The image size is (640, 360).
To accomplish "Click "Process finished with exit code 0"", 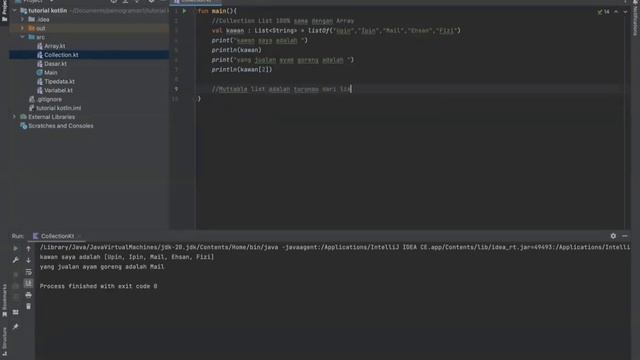I will pos(98,286).
